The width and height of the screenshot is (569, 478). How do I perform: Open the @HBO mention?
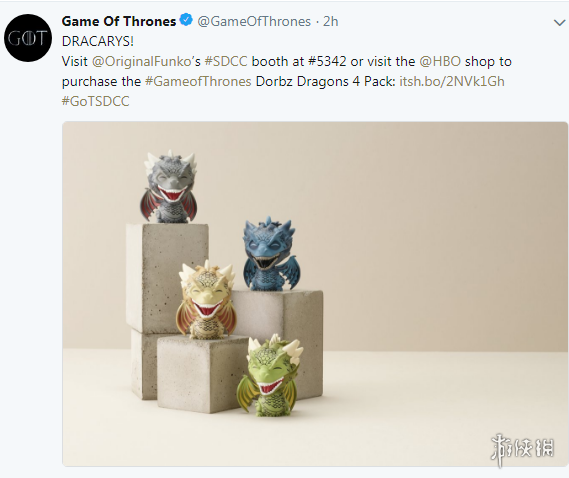pos(440,61)
